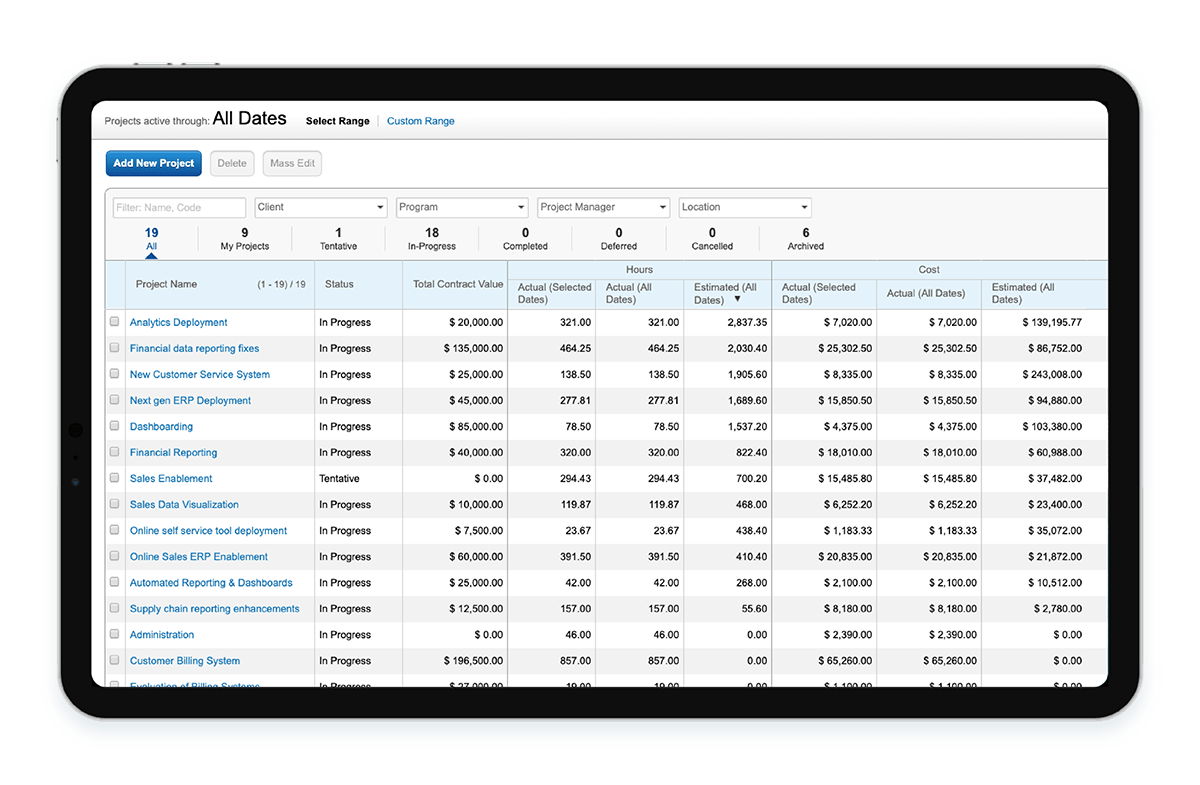
Task: Sort by Total Contract Value header
Action: click(x=458, y=284)
